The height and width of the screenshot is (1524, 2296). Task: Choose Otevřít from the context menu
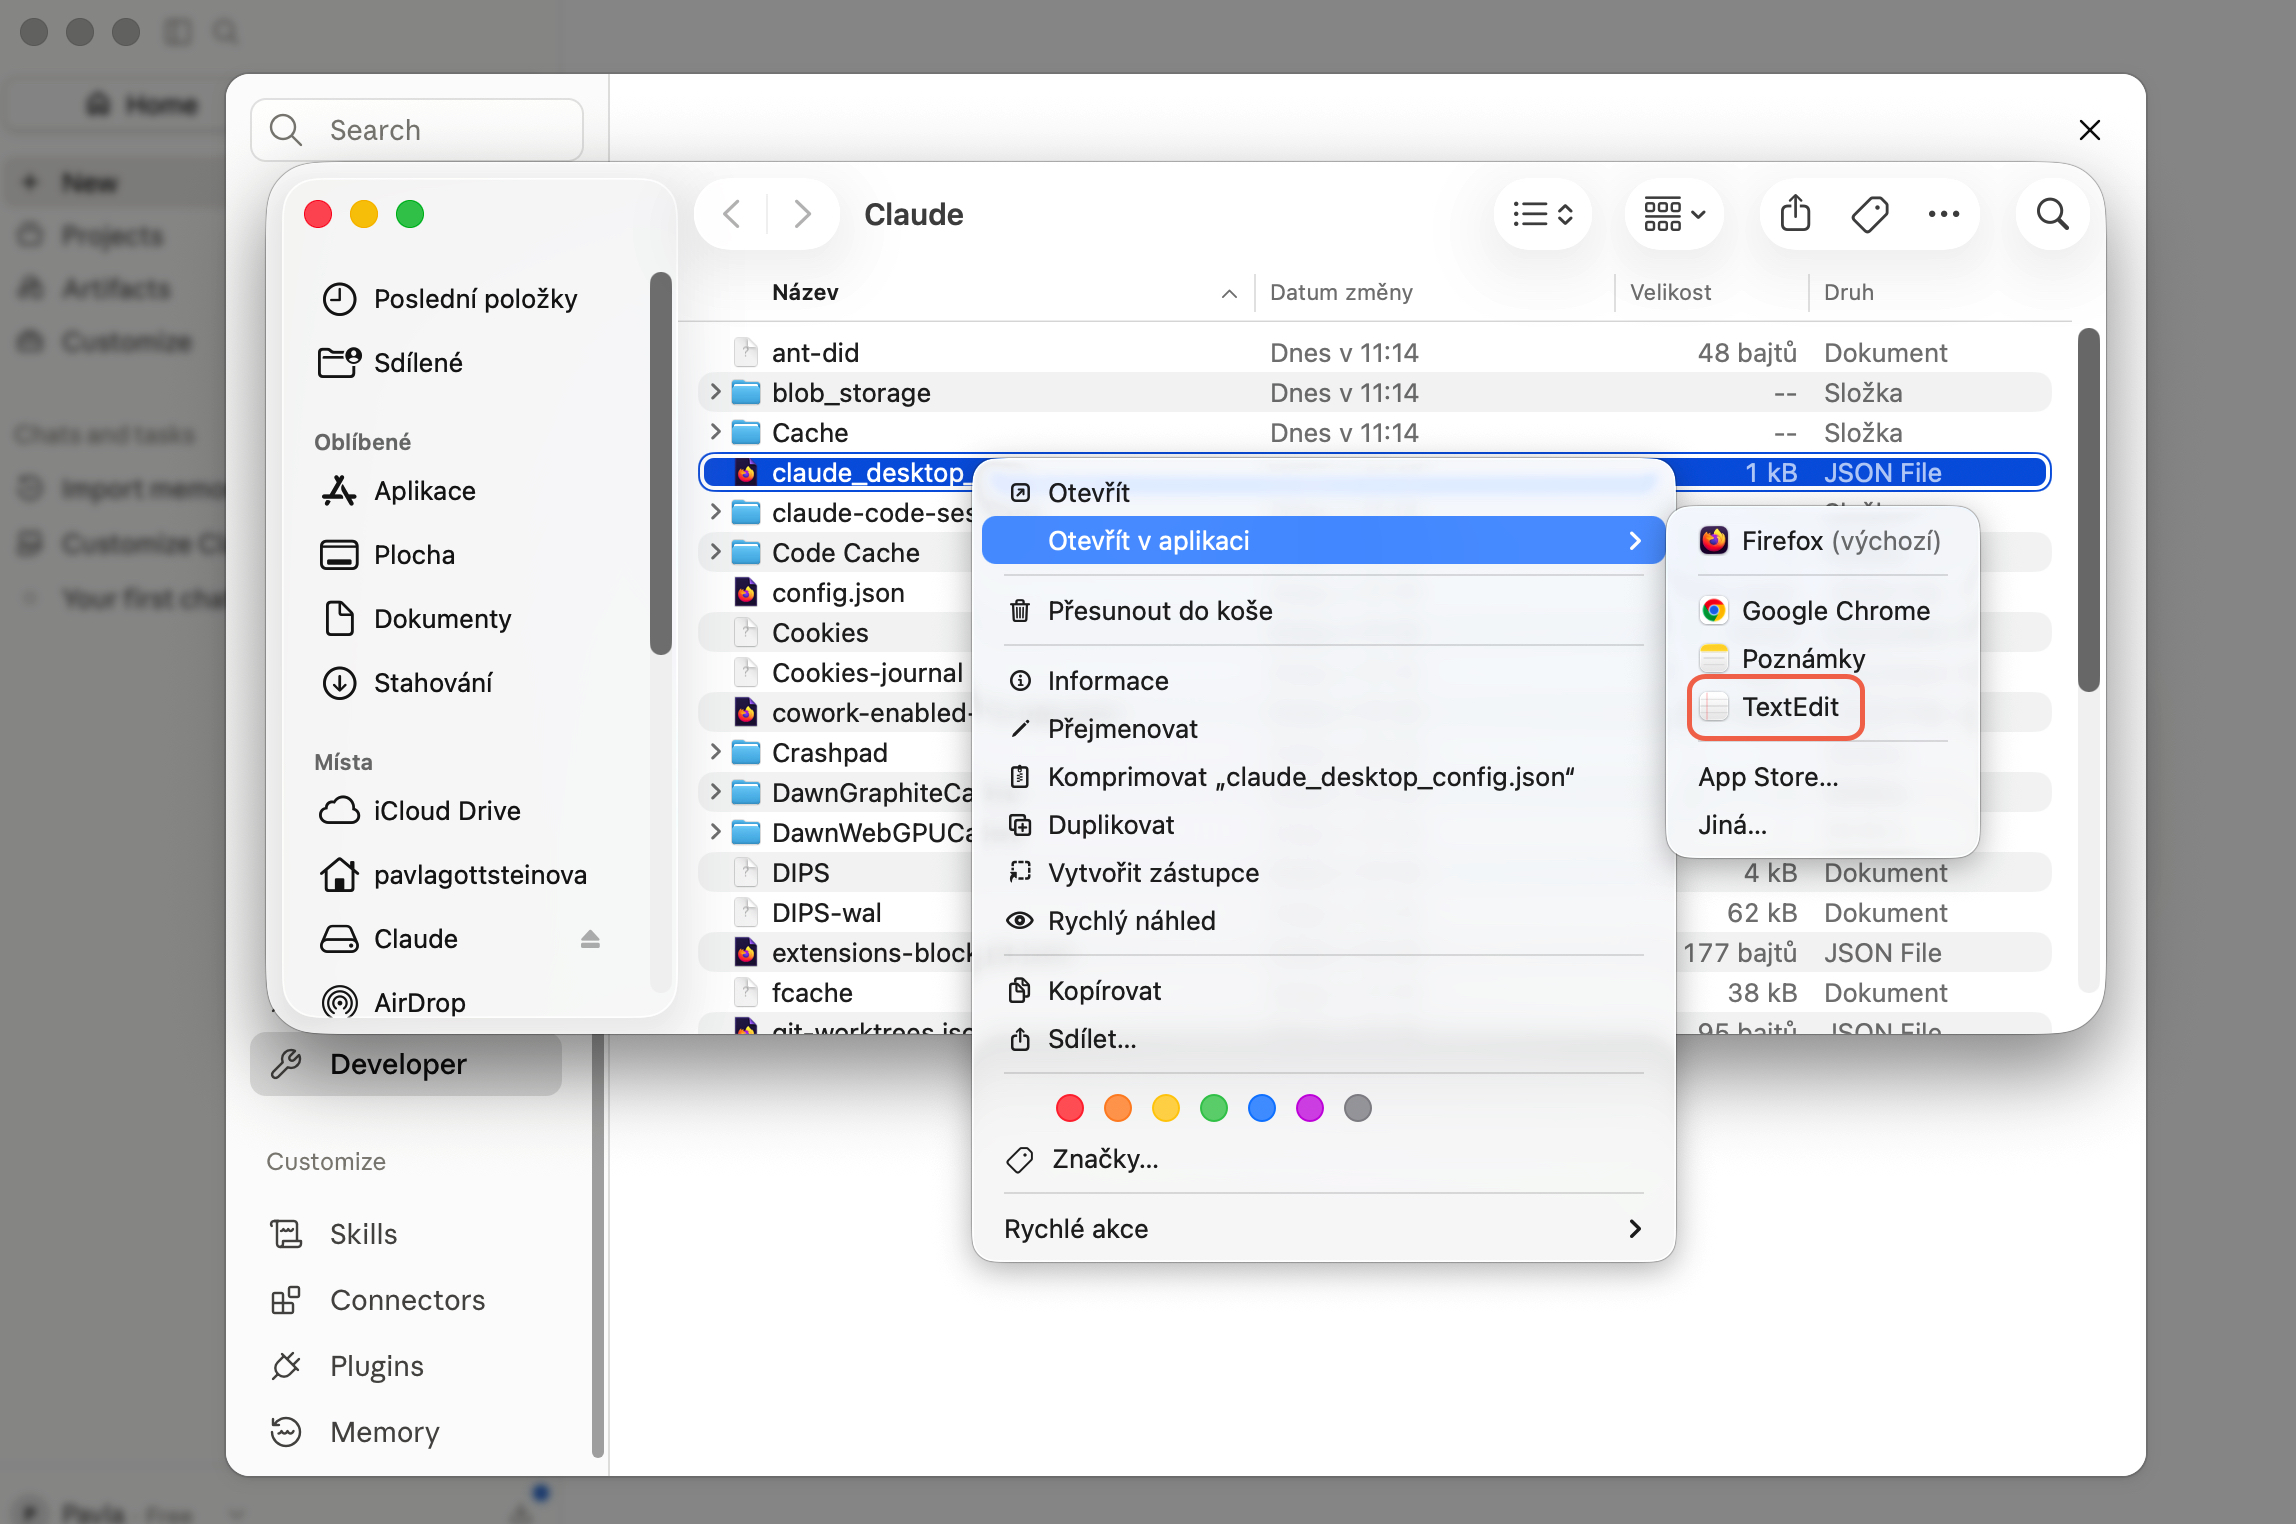(1324, 493)
